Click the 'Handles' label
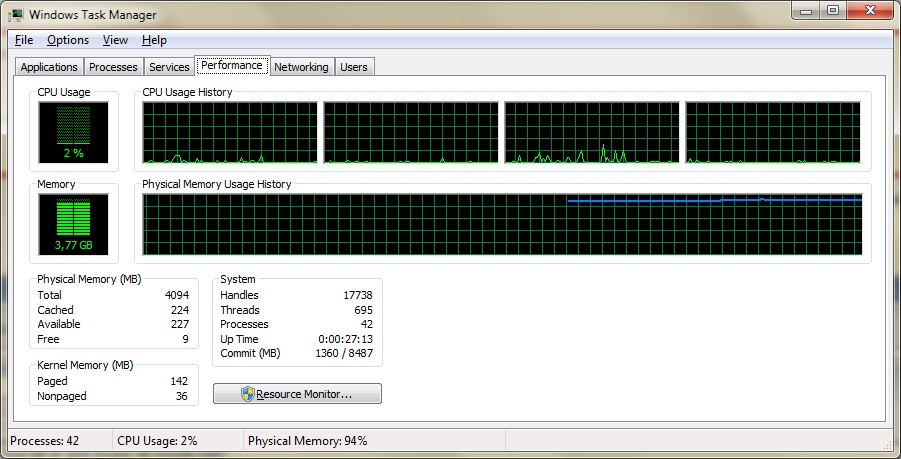This screenshot has width=901, height=459. [239, 295]
